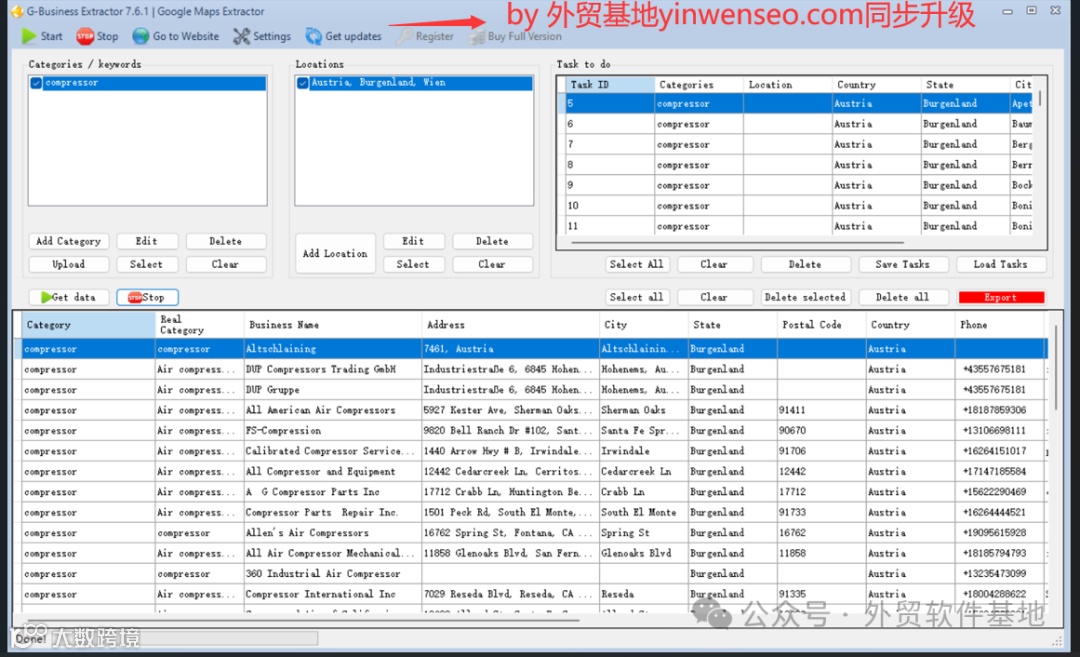Sort results by Address column header

(x=510, y=324)
